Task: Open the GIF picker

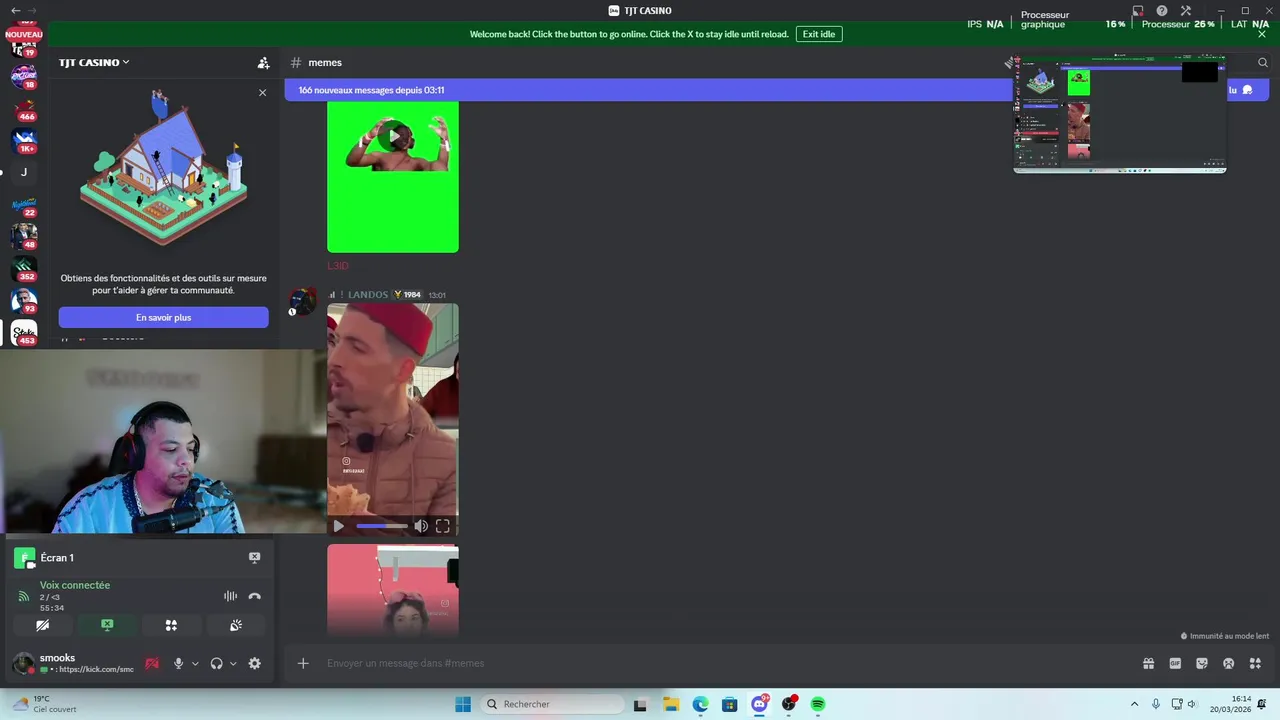Action: point(1175,663)
